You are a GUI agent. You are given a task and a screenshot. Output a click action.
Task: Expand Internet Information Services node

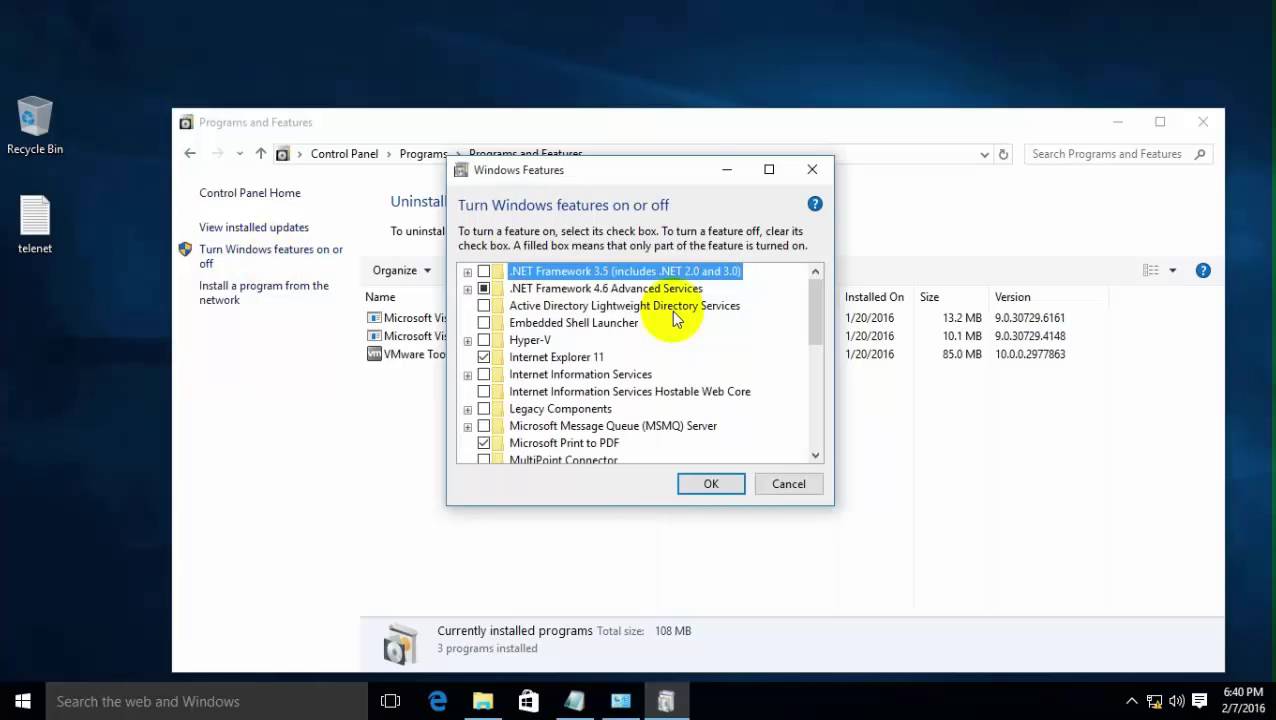pyautogui.click(x=467, y=375)
